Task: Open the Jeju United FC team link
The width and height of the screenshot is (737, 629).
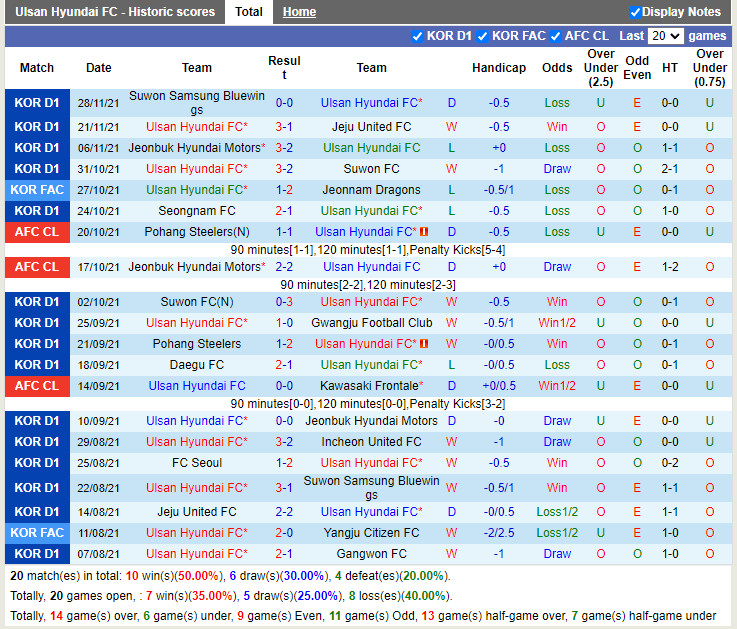Action: click(371, 127)
